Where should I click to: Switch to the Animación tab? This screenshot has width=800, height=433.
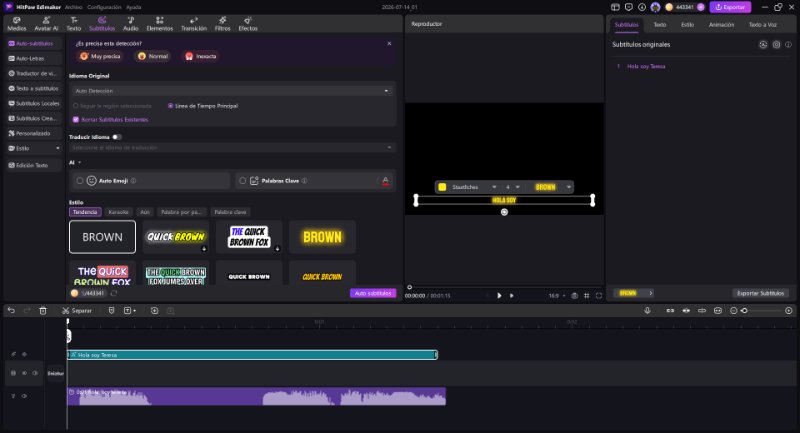[721, 24]
